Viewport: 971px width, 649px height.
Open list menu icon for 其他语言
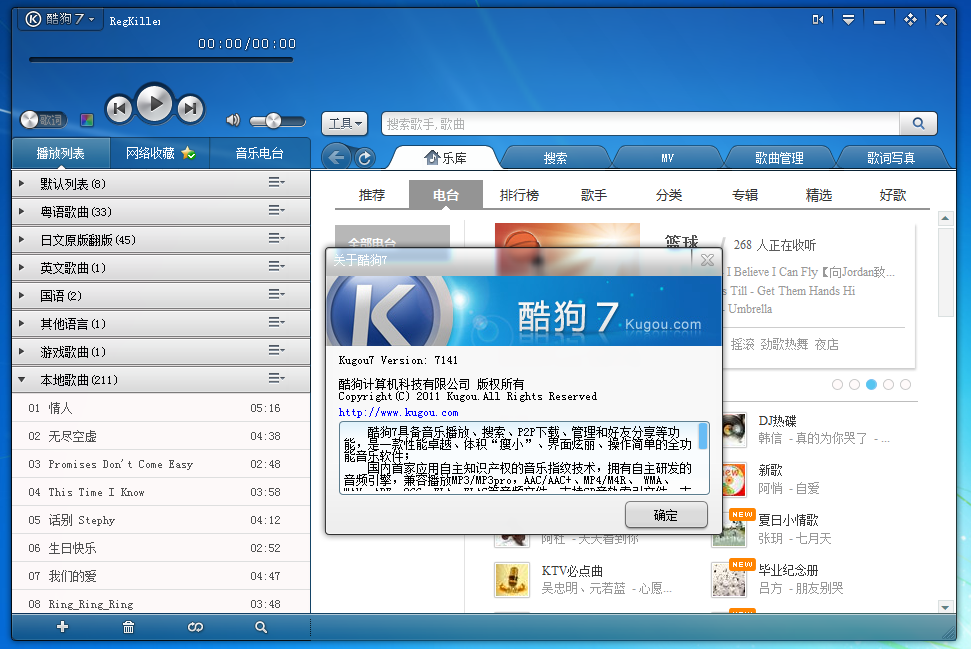click(276, 322)
